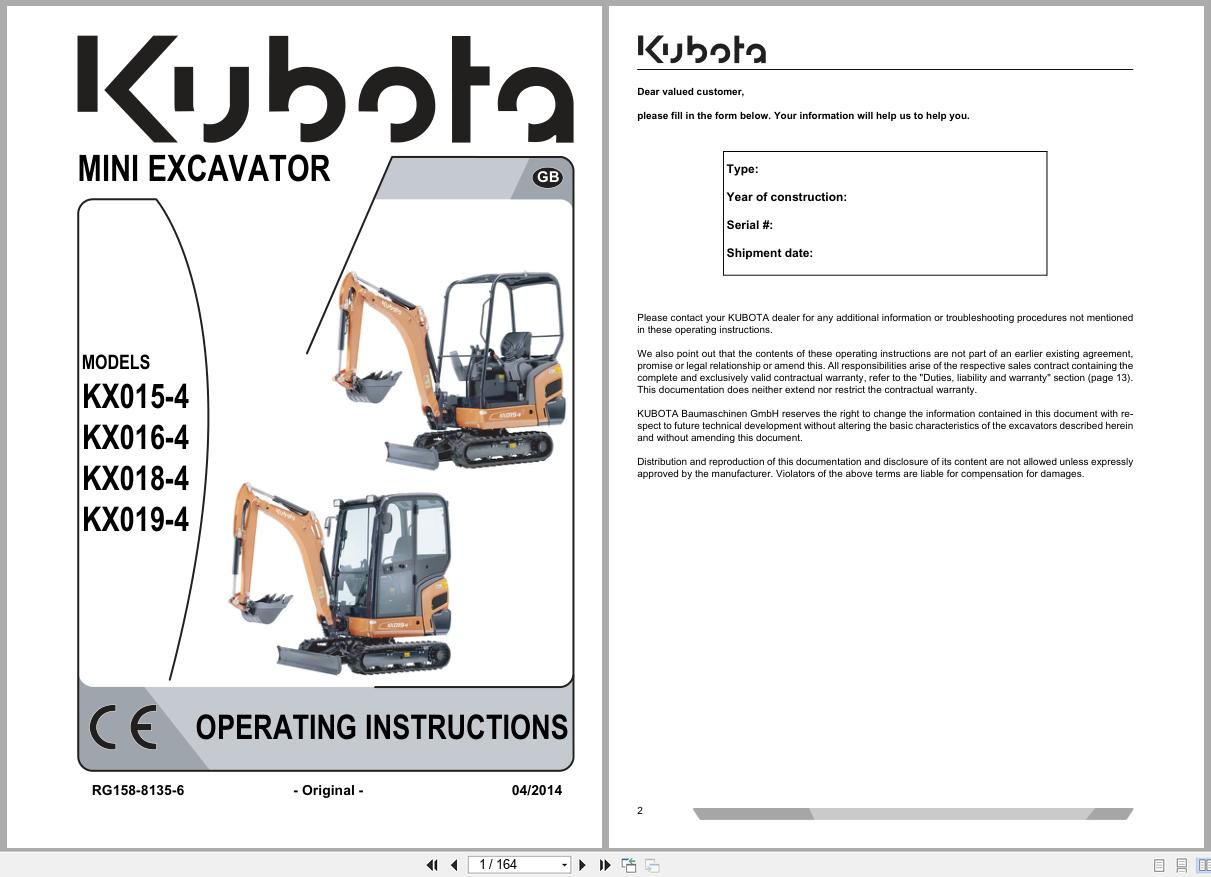
Task: Click the GB language badge
Action: click(x=546, y=177)
